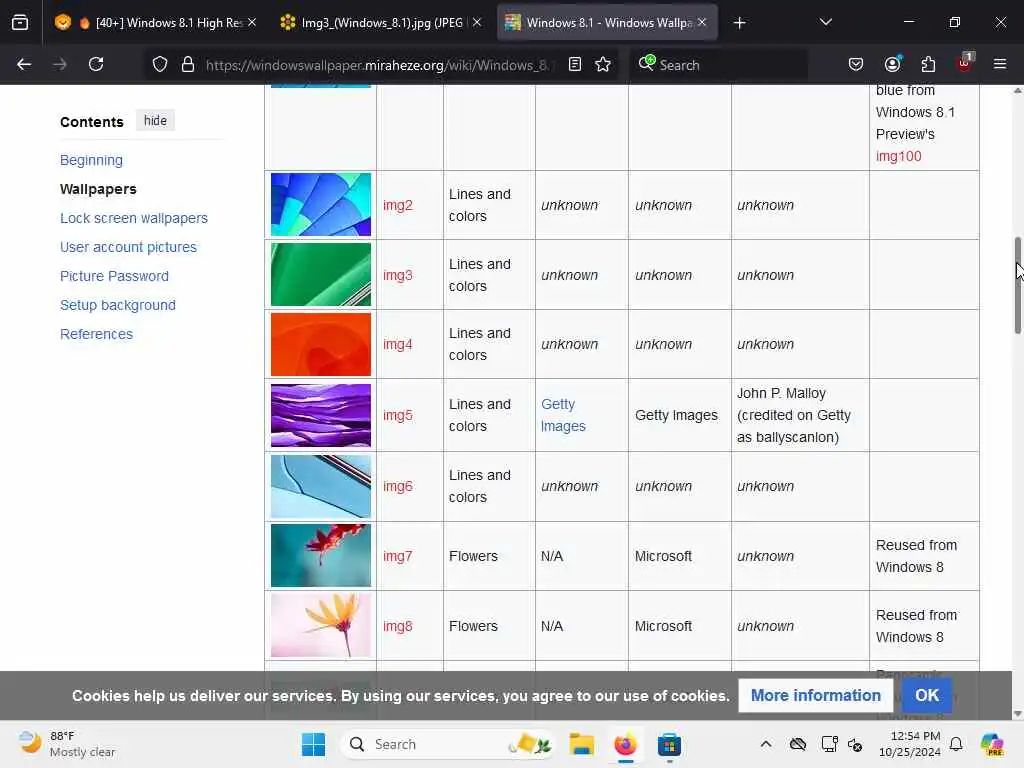
Task: Open a new tab
Action: coord(739,23)
